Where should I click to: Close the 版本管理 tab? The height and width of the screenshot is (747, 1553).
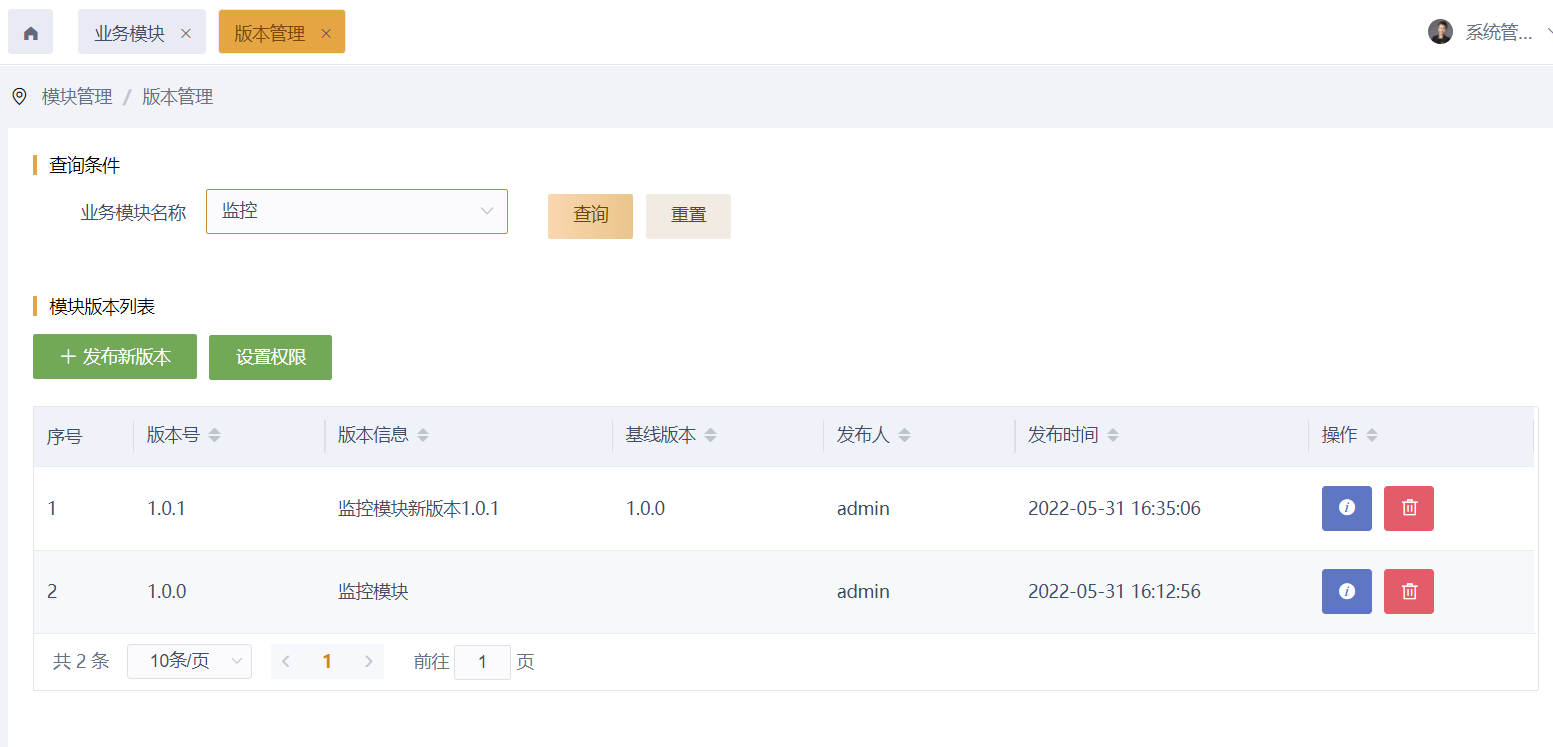pyautogui.click(x=326, y=33)
